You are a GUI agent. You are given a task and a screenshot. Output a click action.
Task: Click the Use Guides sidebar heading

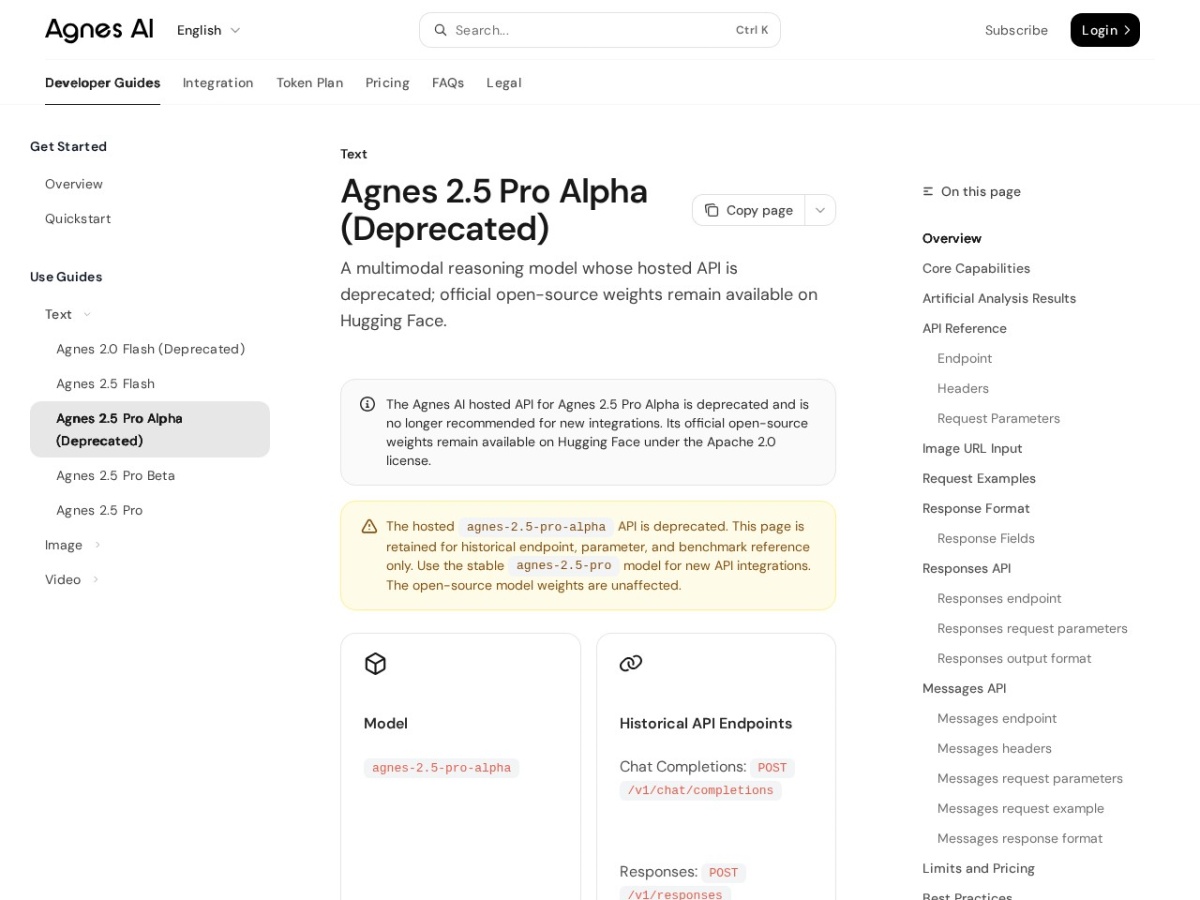click(66, 276)
